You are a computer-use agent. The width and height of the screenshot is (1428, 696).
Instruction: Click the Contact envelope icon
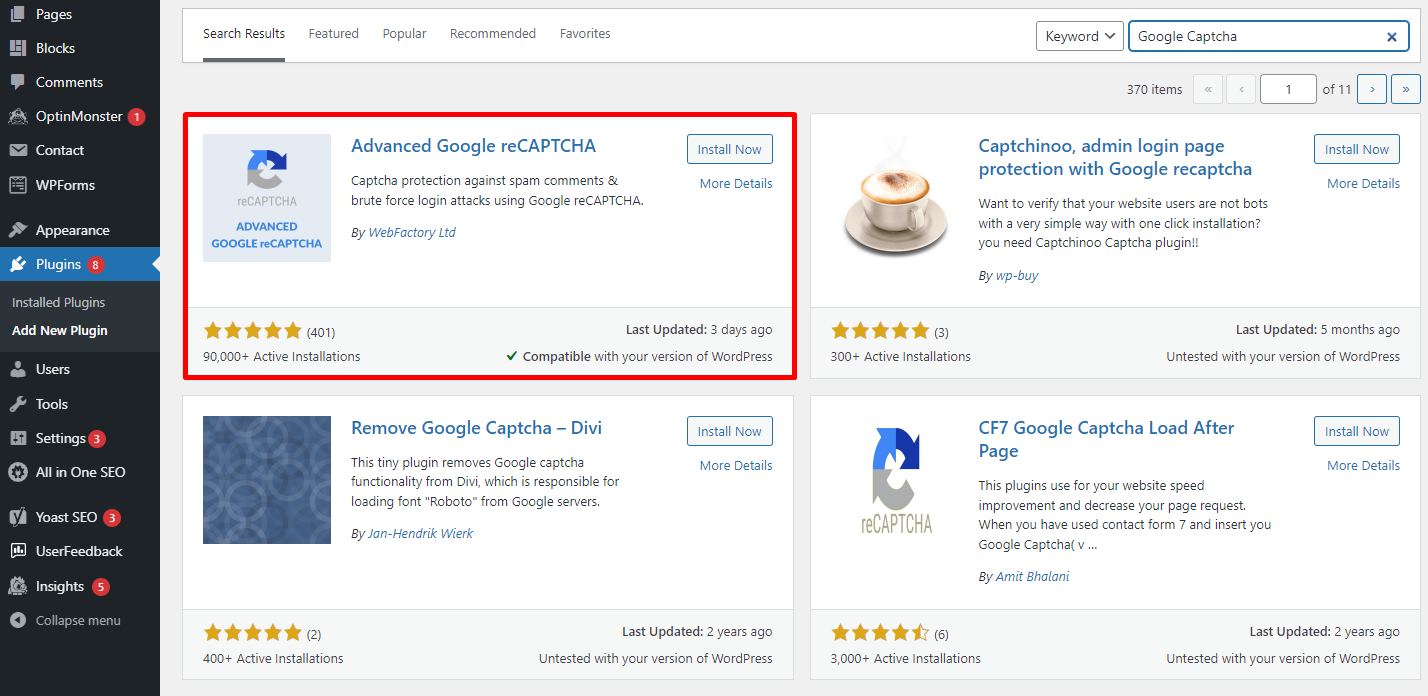tap(17, 150)
